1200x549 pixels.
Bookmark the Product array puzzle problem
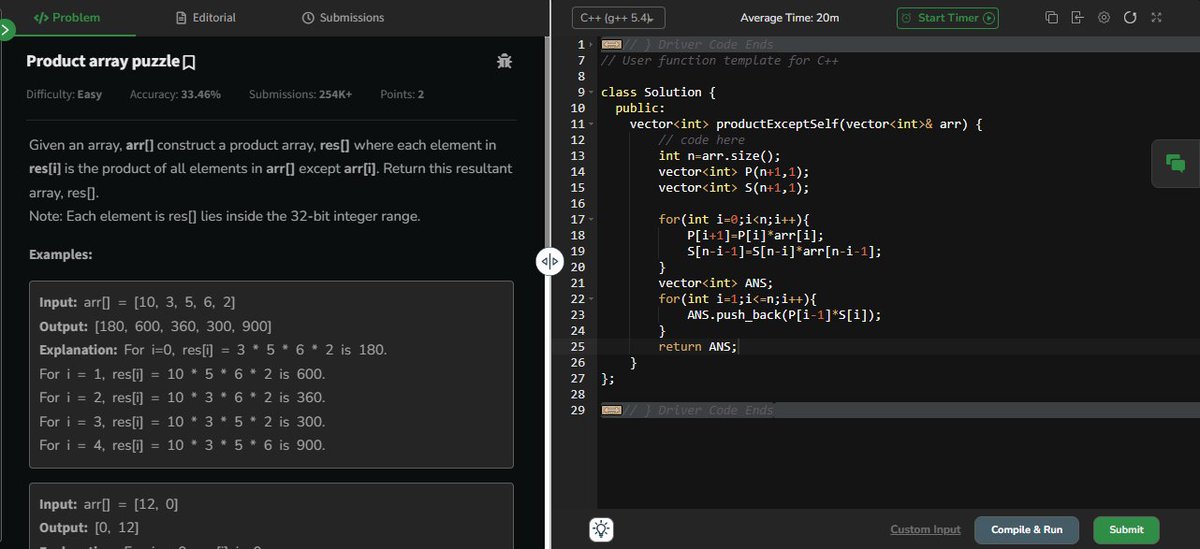188,62
